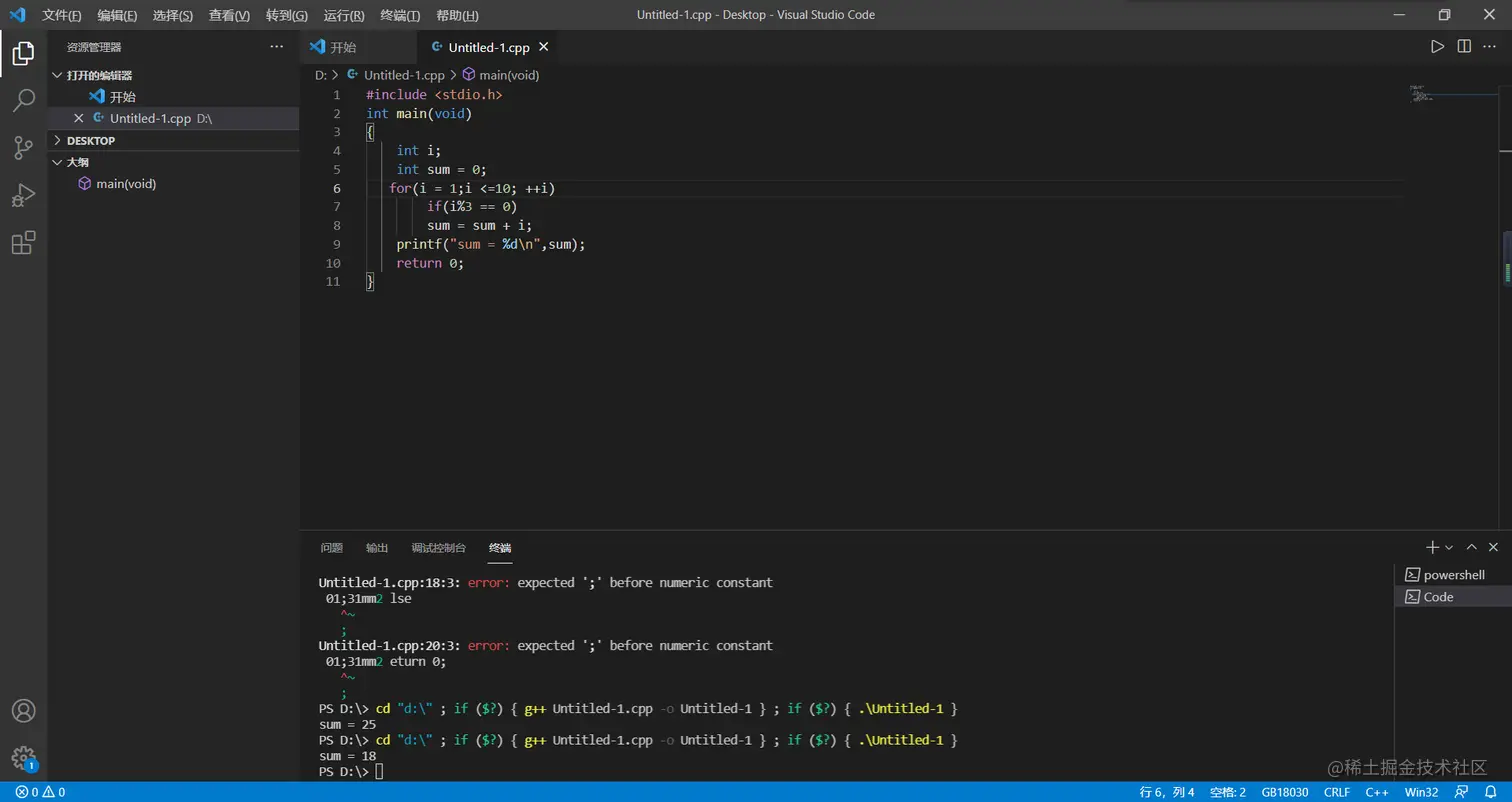Click the 'sum = 18' terminal output
Image resolution: width=1512 pixels, height=802 pixels.
click(x=347, y=756)
